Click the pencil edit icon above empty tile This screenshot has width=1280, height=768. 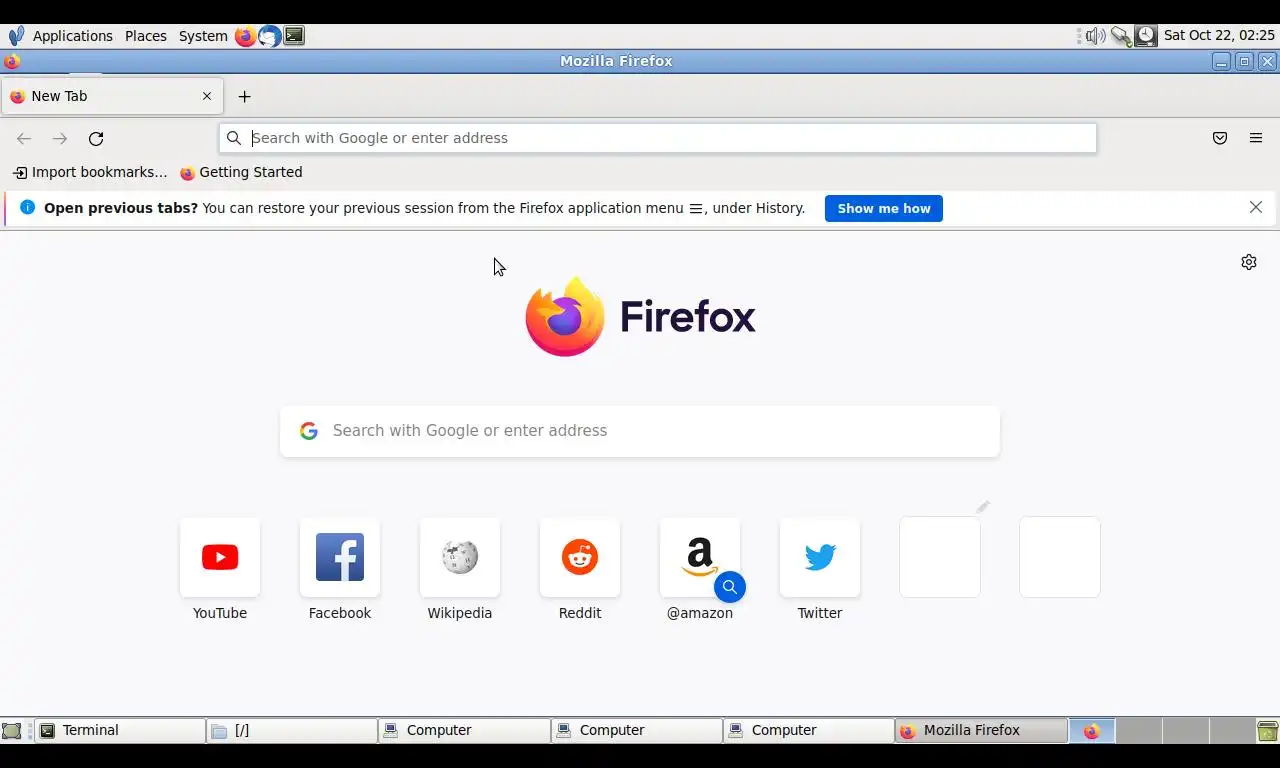pyautogui.click(x=983, y=507)
